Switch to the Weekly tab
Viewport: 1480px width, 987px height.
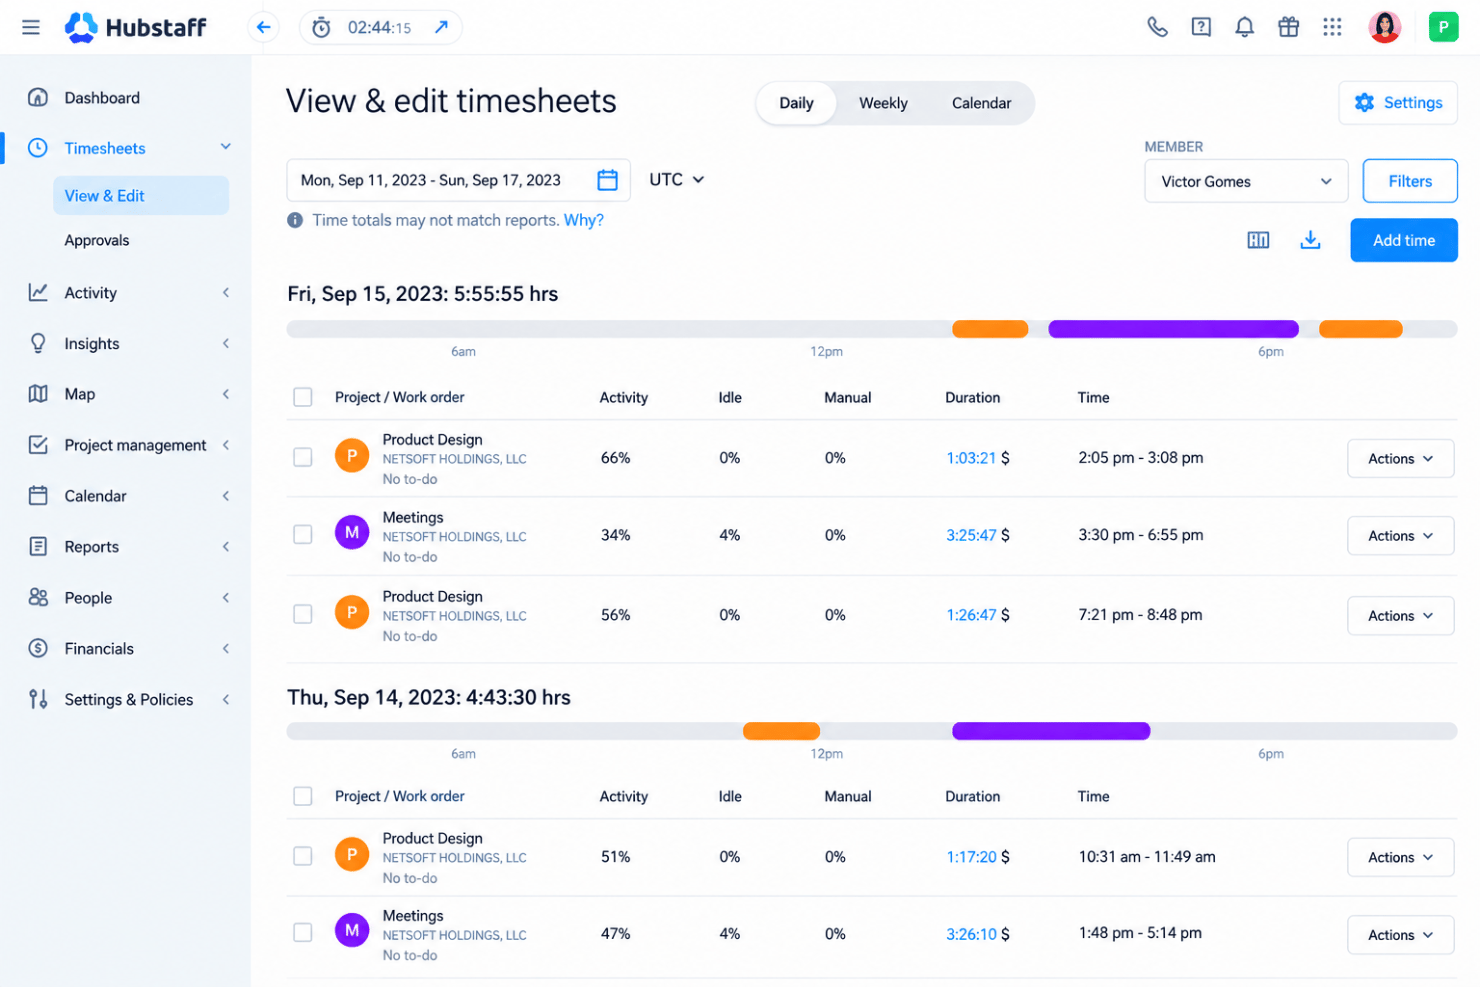tap(883, 103)
